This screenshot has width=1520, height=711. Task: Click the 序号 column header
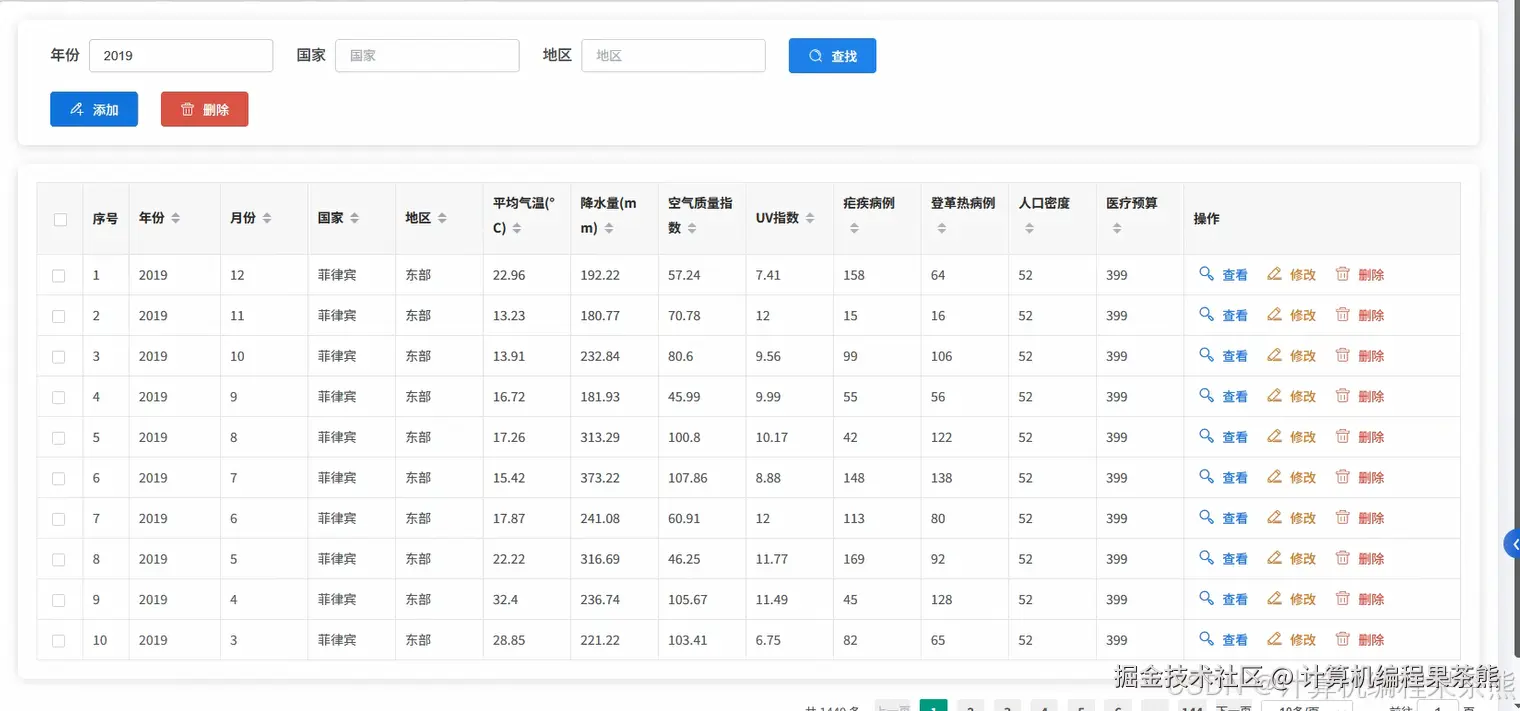tap(105, 218)
